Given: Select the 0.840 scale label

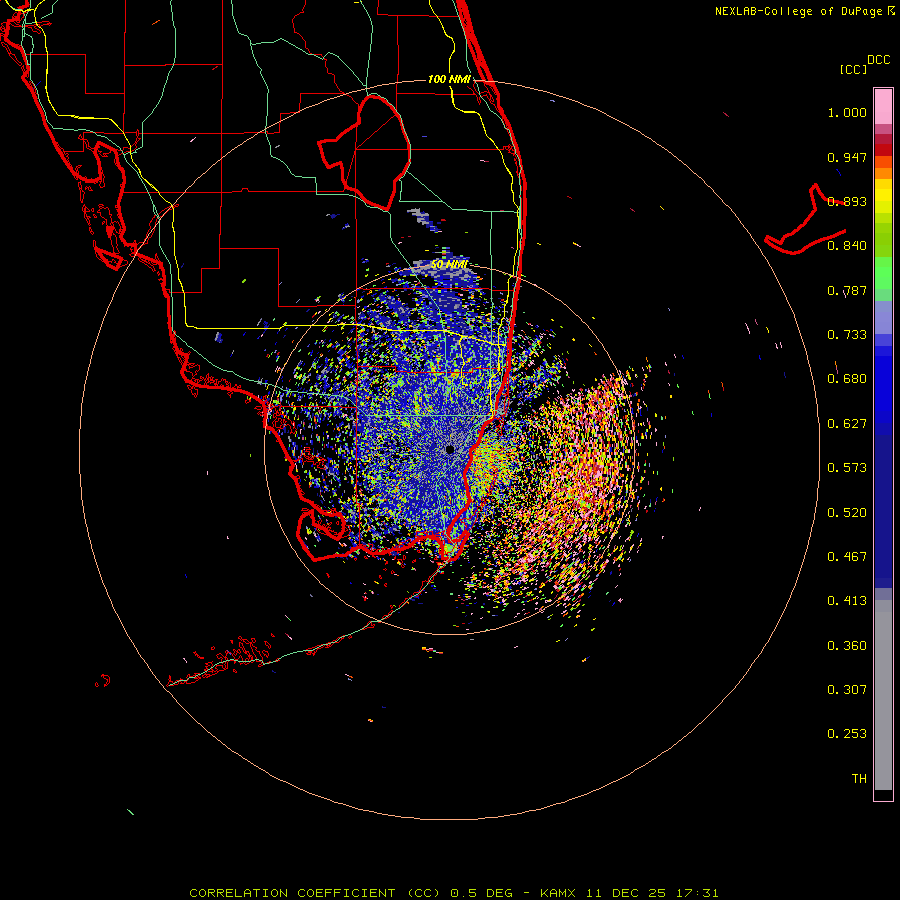Looking at the screenshot, I should tap(847, 246).
